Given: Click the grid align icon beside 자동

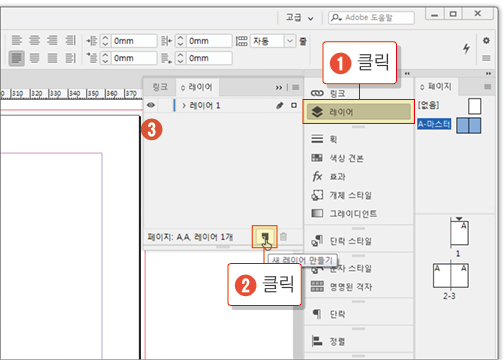Looking at the screenshot, I should [x=242, y=41].
